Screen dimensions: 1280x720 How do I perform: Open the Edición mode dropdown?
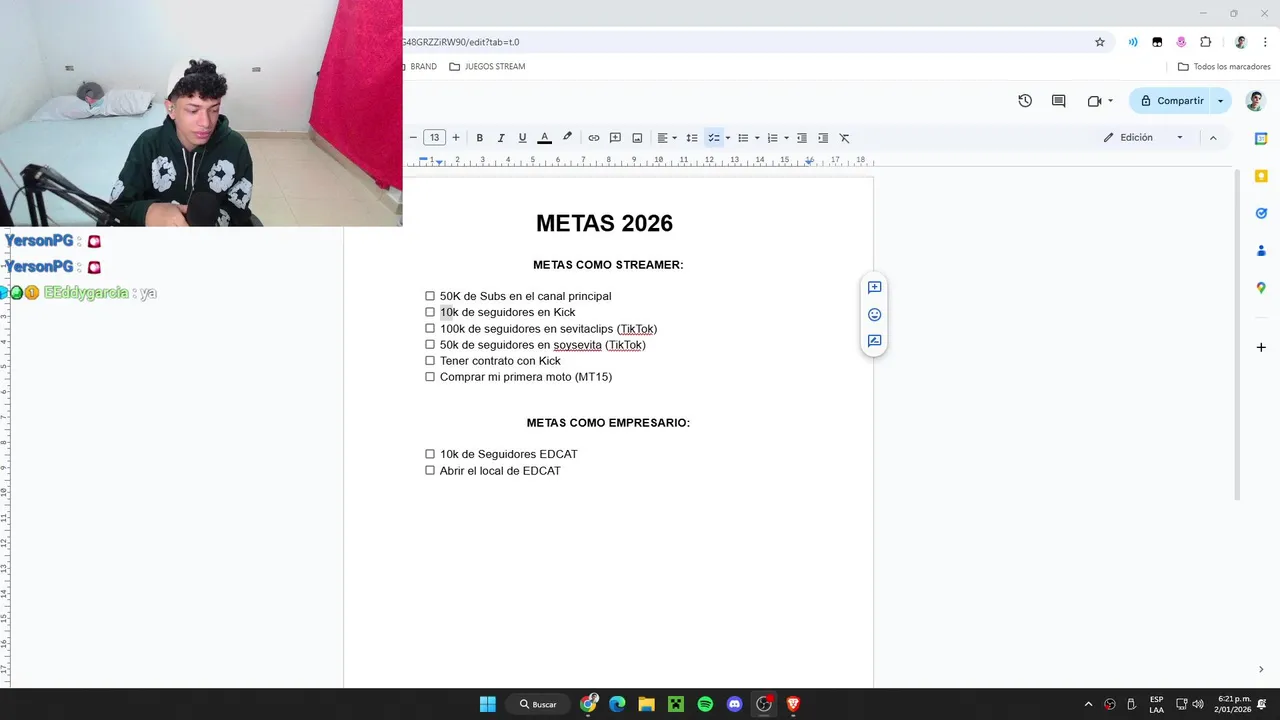1144,138
